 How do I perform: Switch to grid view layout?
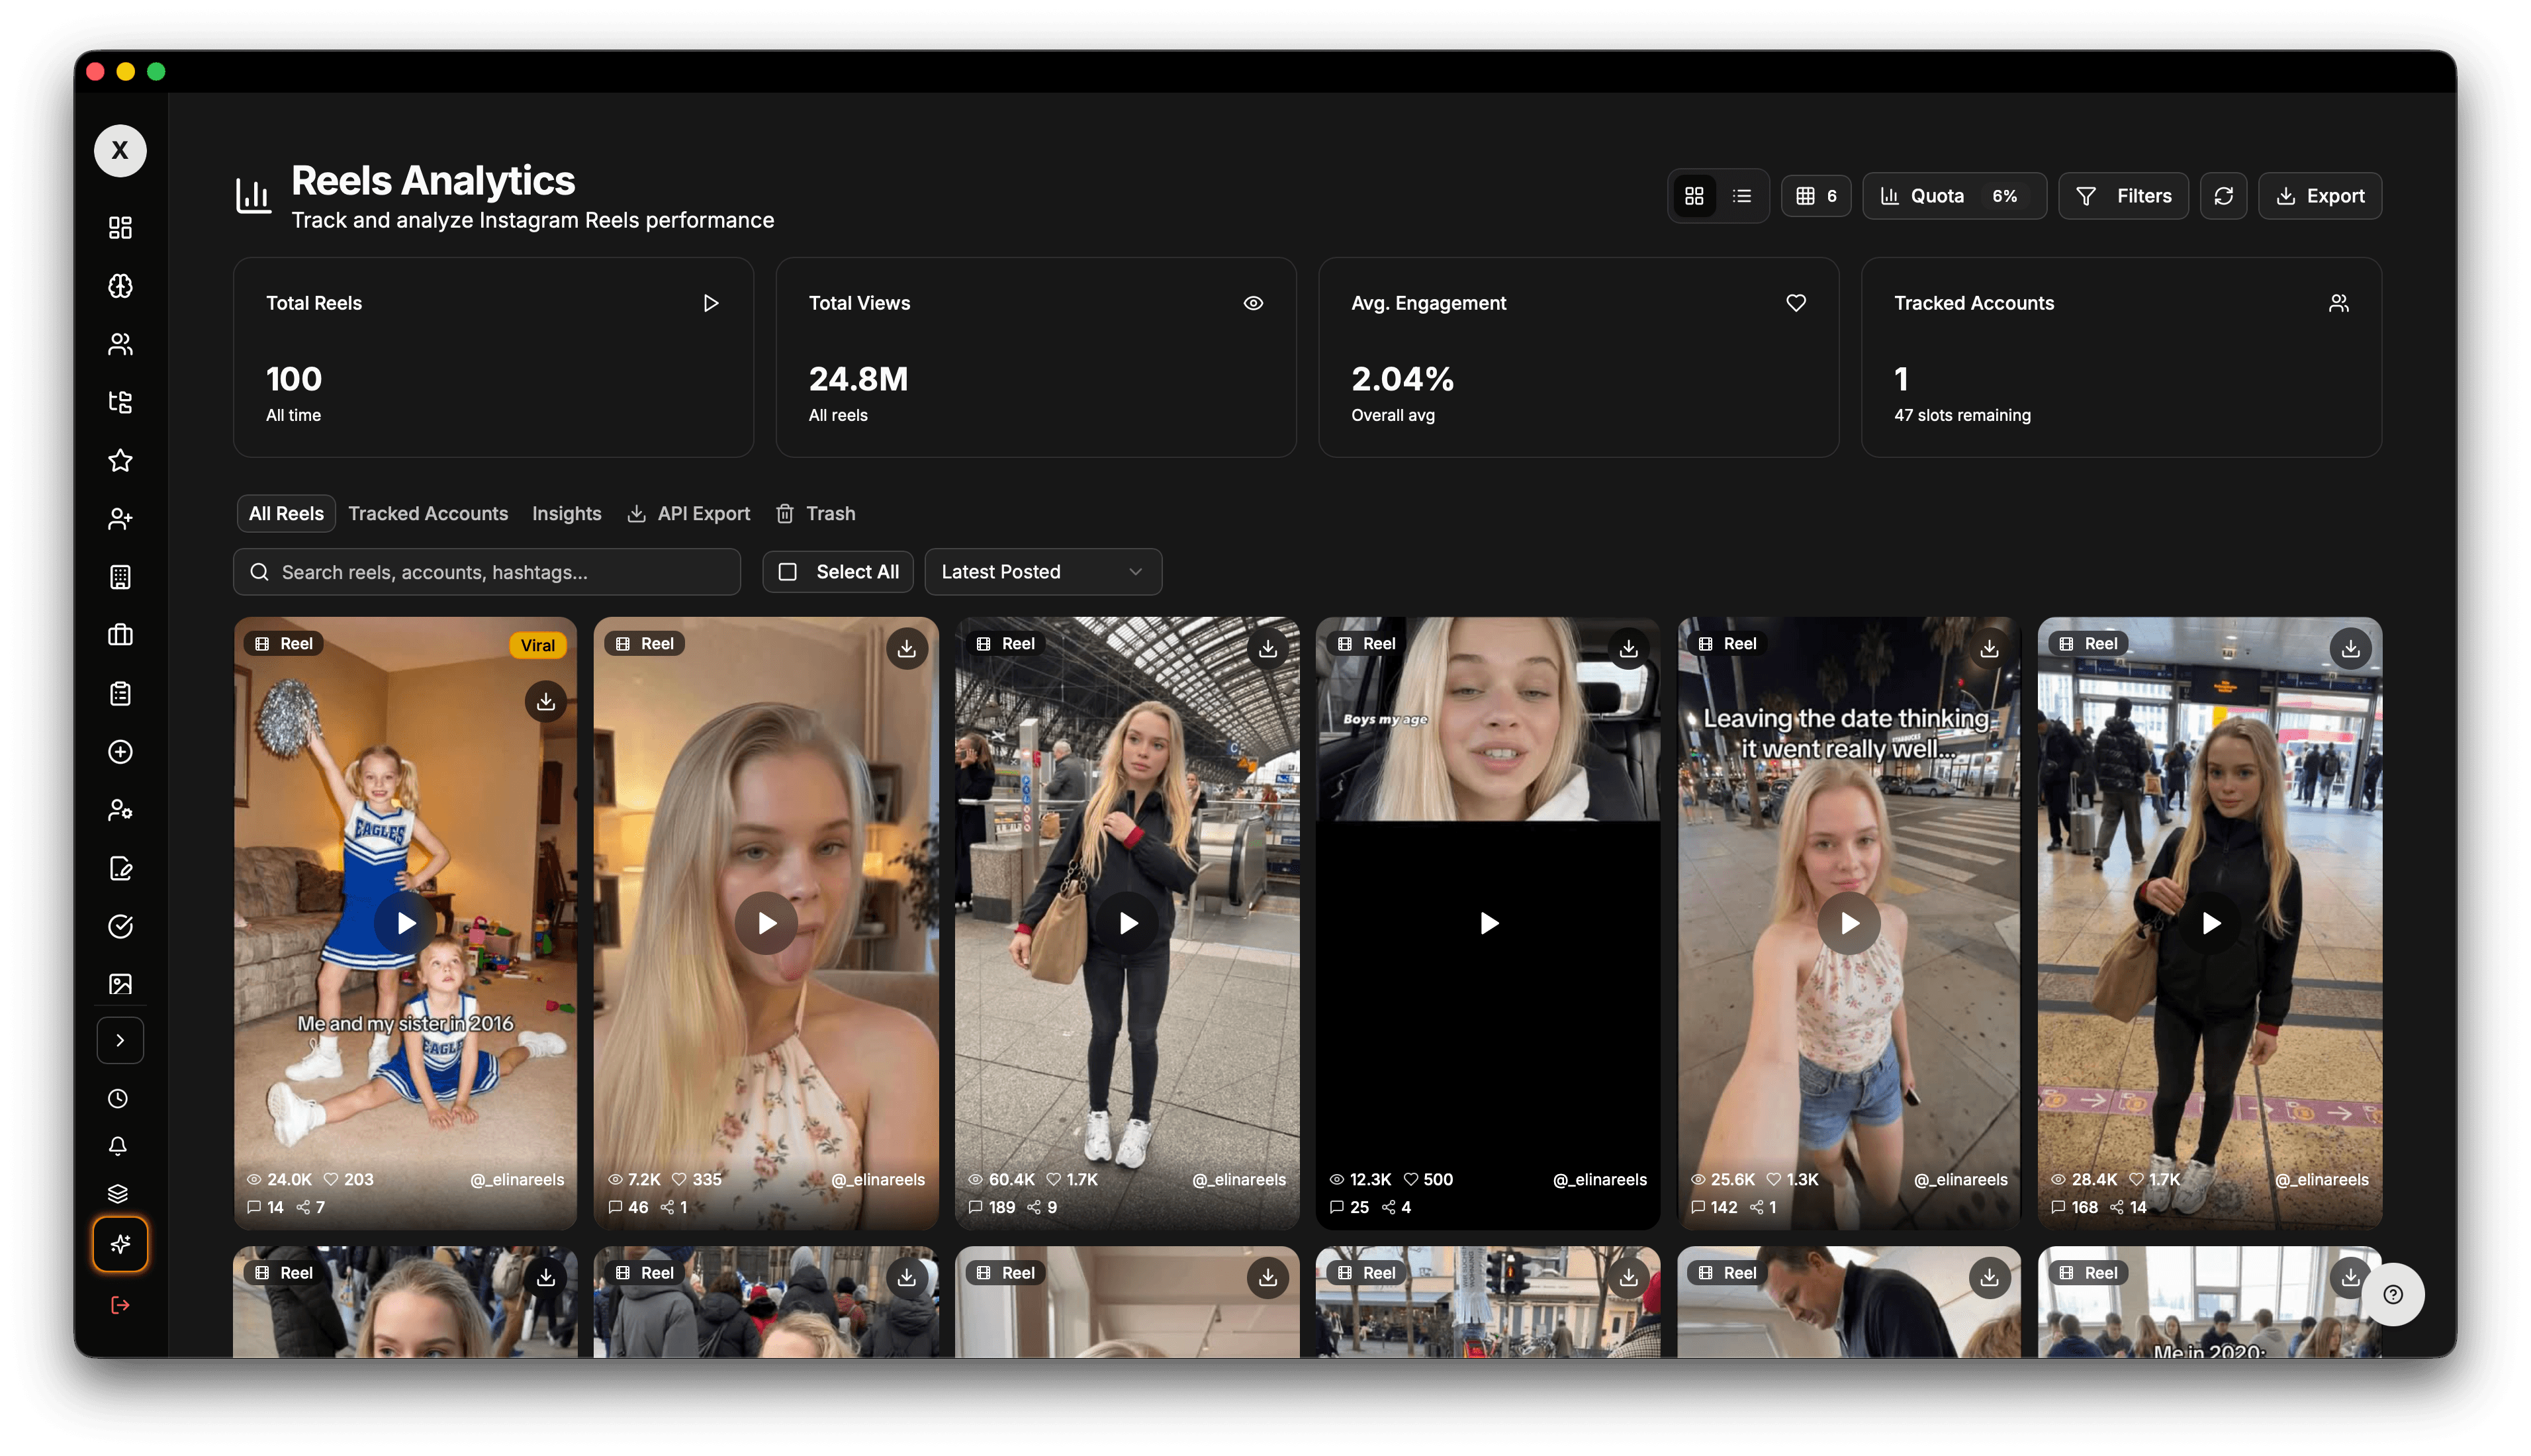click(x=1694, y=196)
